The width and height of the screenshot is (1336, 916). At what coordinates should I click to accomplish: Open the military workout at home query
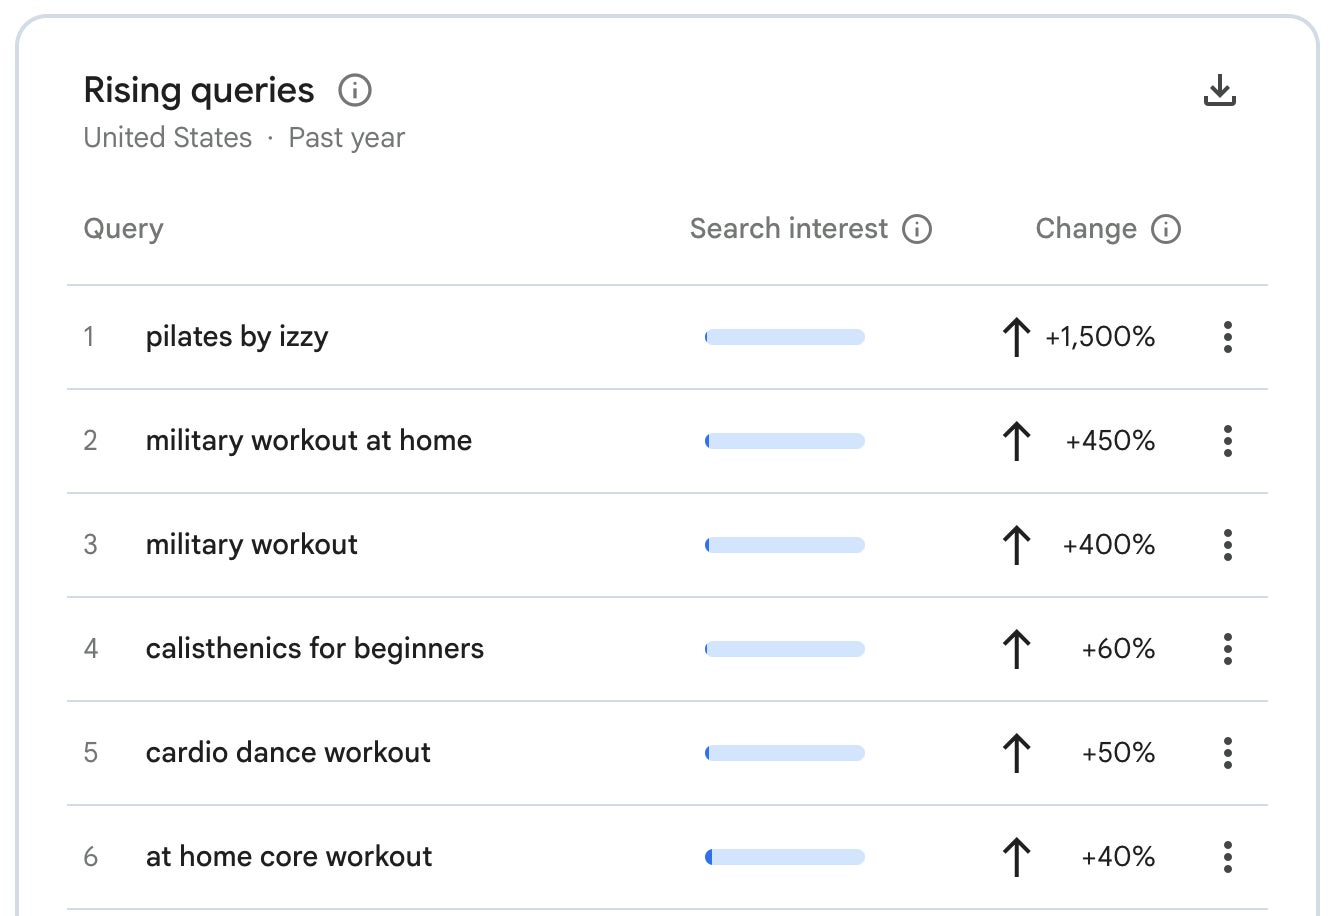309,441
